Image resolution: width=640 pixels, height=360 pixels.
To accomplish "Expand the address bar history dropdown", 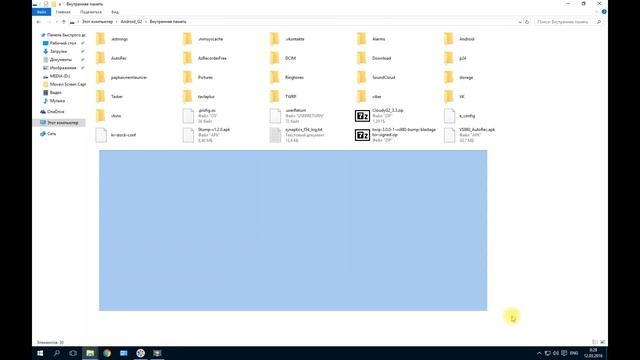I will coord(520,22).
